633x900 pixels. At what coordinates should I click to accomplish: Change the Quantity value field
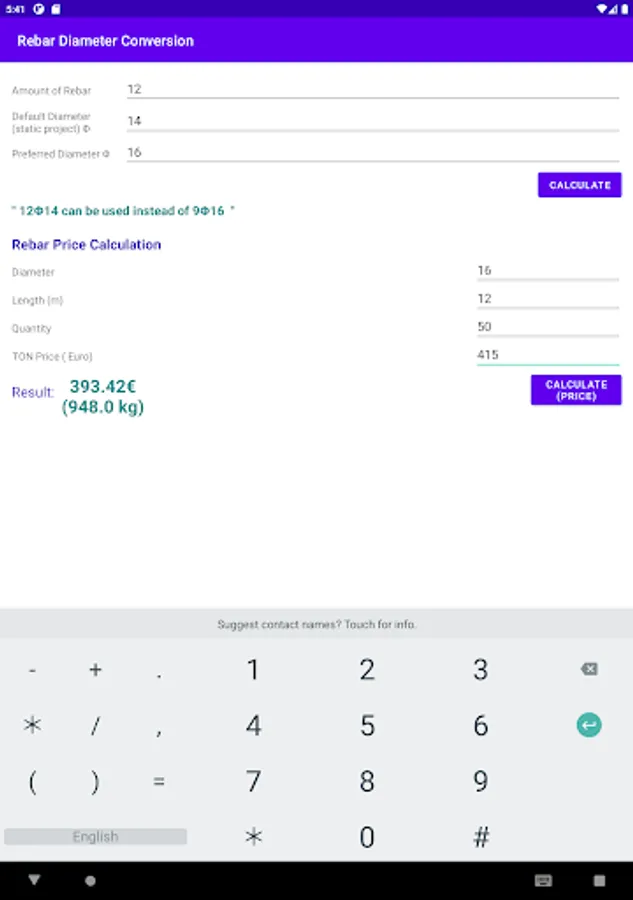pos(547,326)
